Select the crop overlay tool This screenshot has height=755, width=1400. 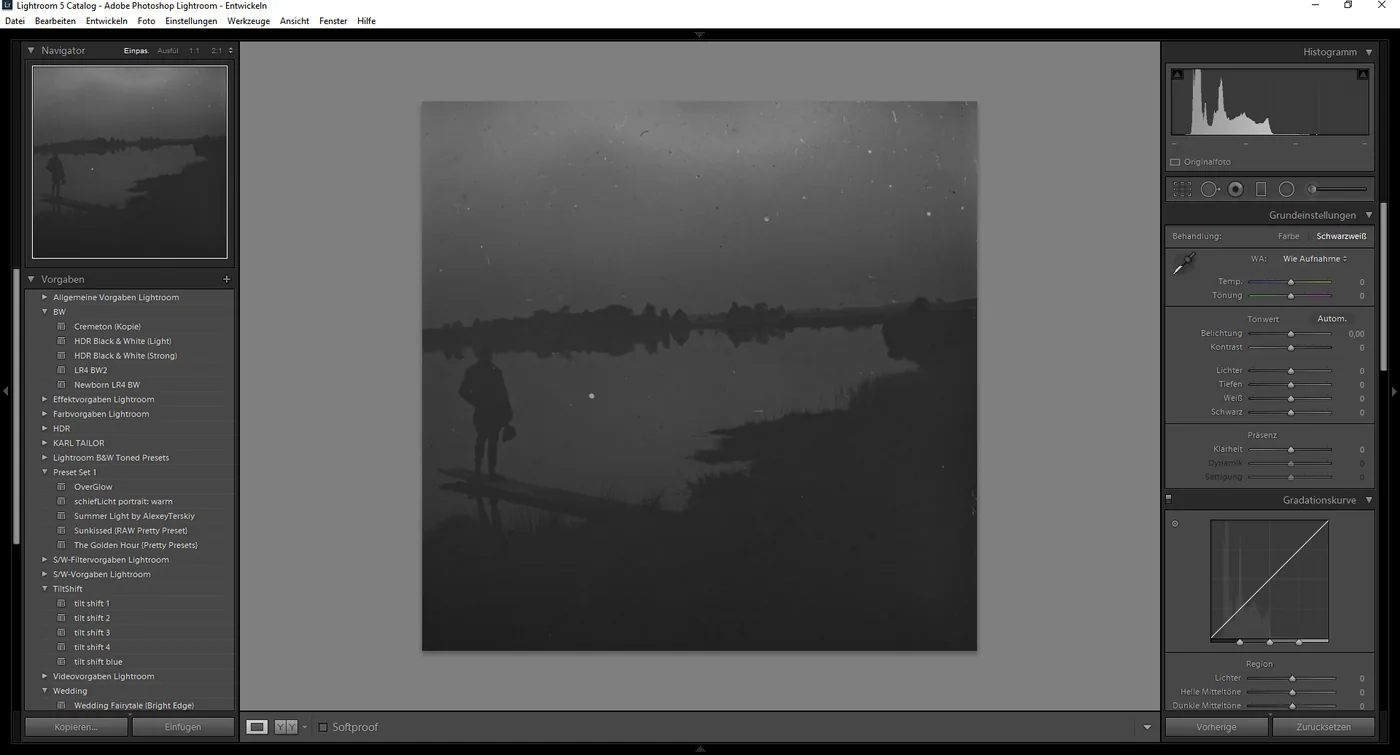(x=1182, y=189)
